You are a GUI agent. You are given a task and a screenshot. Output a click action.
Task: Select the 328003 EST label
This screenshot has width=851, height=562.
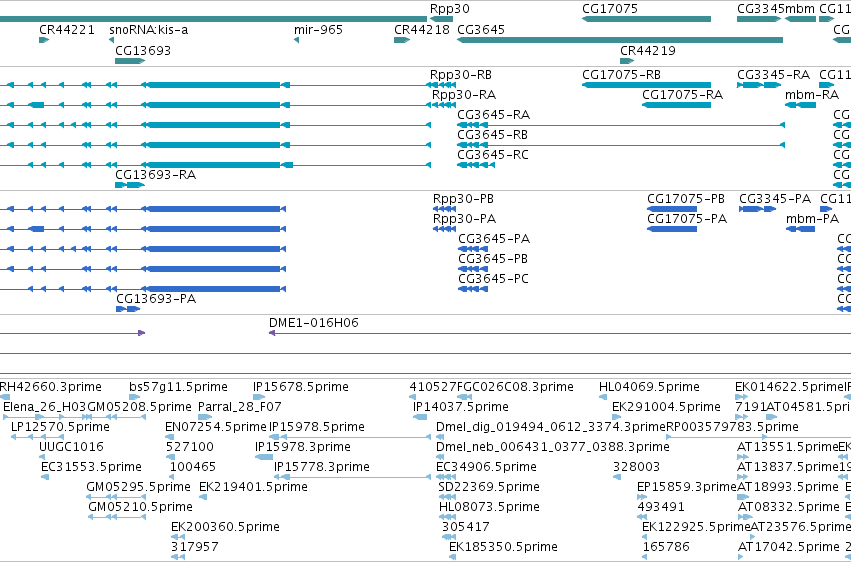tap(636, 468)
